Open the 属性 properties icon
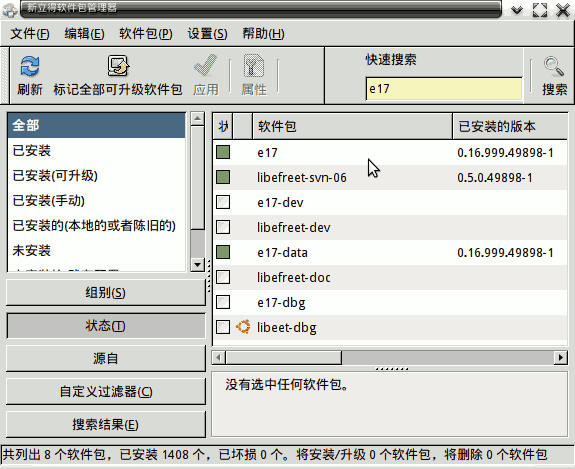This screenshot has width=575, height=469. pos(254,66)
